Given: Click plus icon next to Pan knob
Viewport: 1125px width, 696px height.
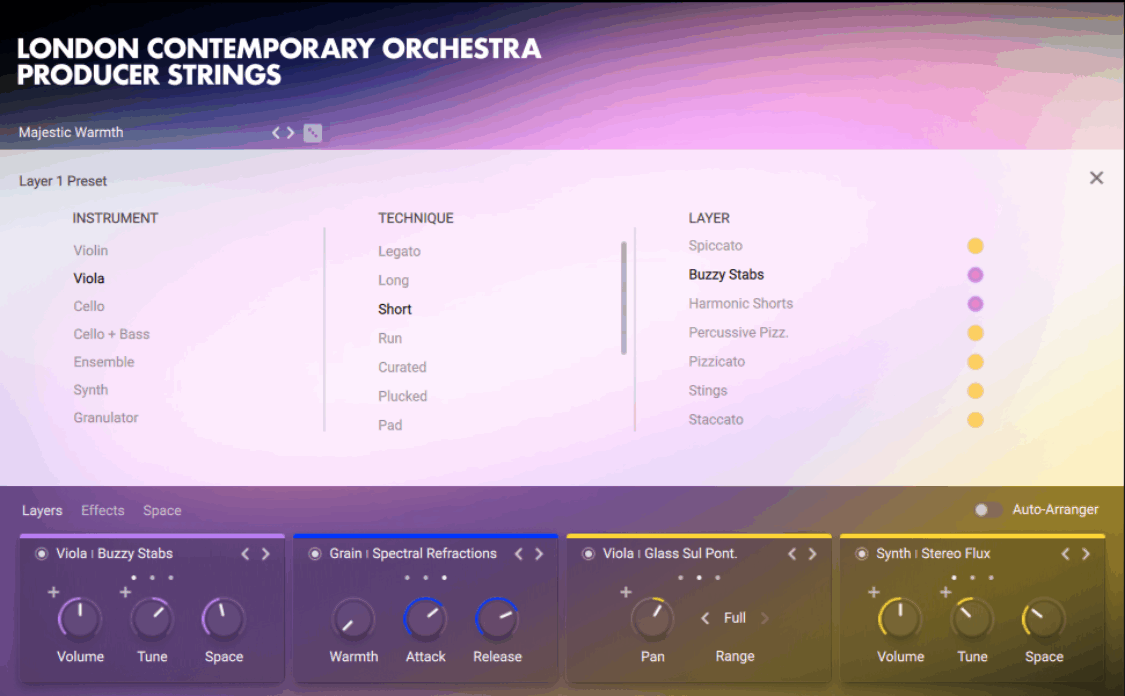Looking at the screenshot, I should tap(626, 593).
